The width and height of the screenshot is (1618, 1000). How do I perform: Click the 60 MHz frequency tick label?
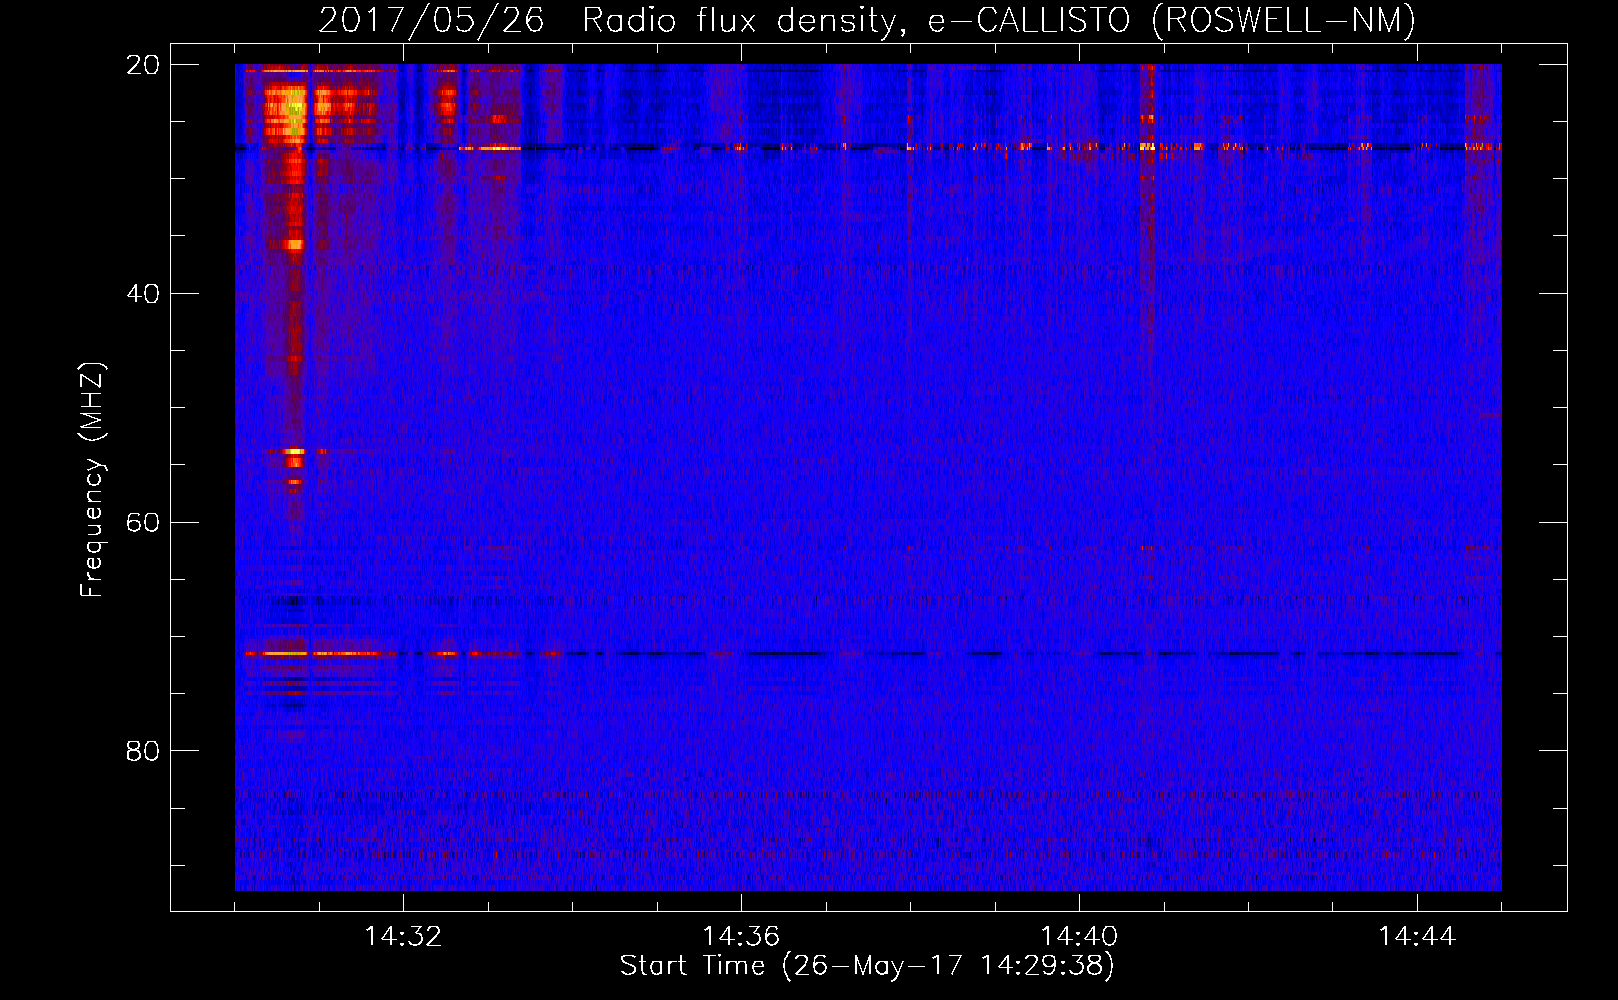143,523
